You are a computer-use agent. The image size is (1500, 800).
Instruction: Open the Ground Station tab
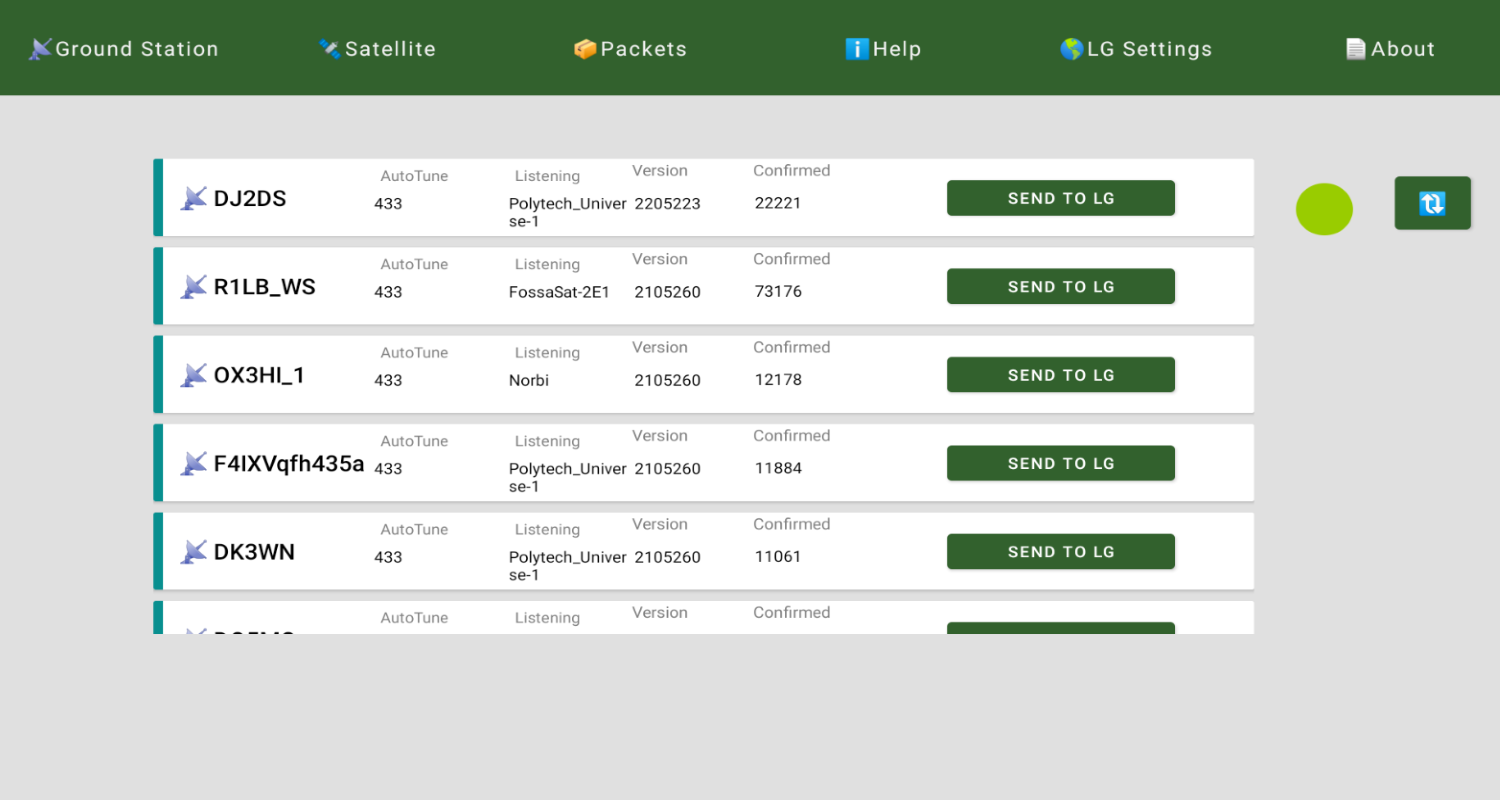coord(124,49)
